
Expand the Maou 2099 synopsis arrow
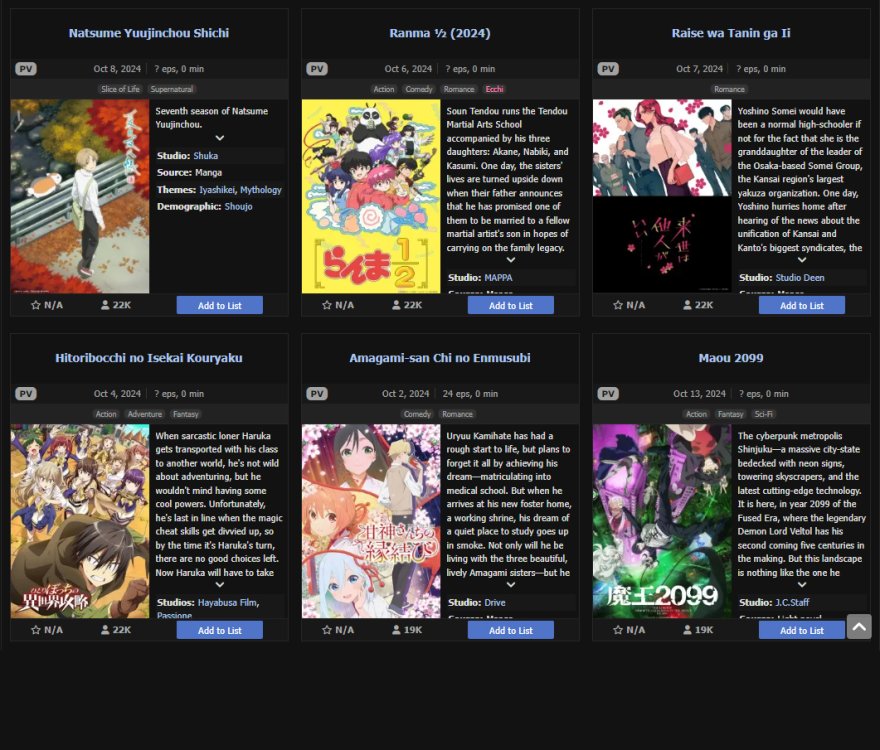pos(802,585)
